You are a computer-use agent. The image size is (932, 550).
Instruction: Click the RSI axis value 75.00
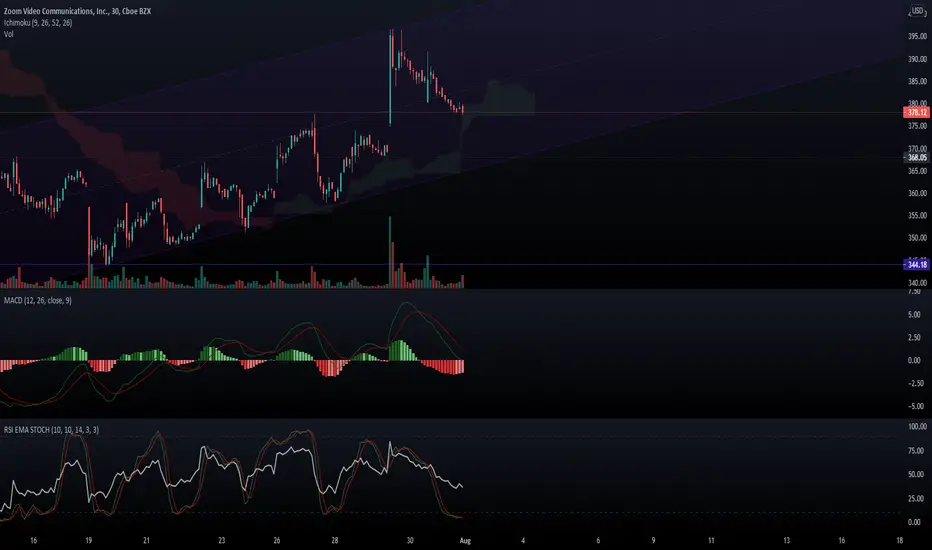point(916,451)
